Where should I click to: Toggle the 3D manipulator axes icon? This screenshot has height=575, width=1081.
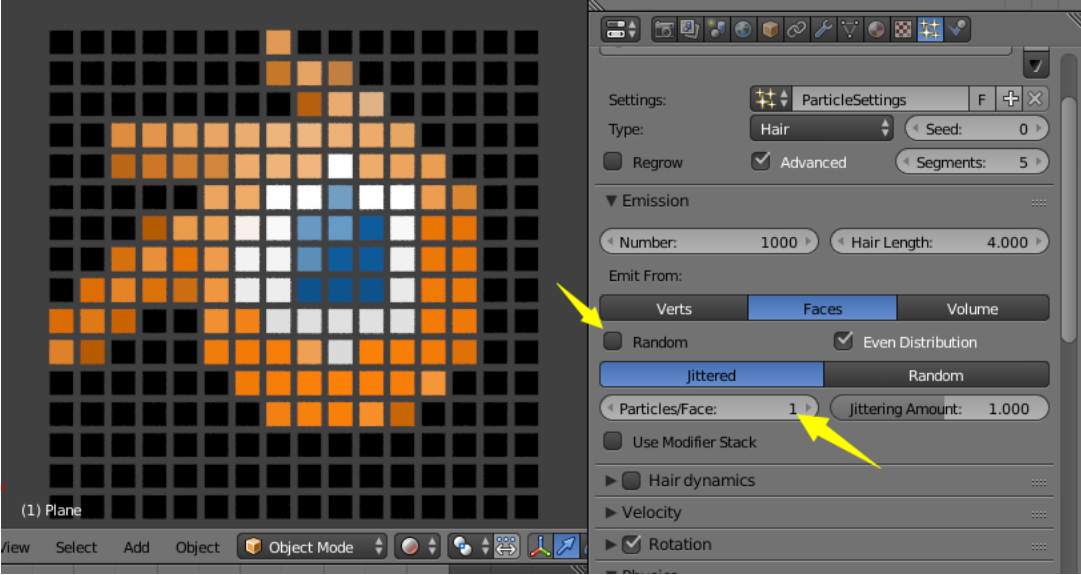(x=540, y=547)
